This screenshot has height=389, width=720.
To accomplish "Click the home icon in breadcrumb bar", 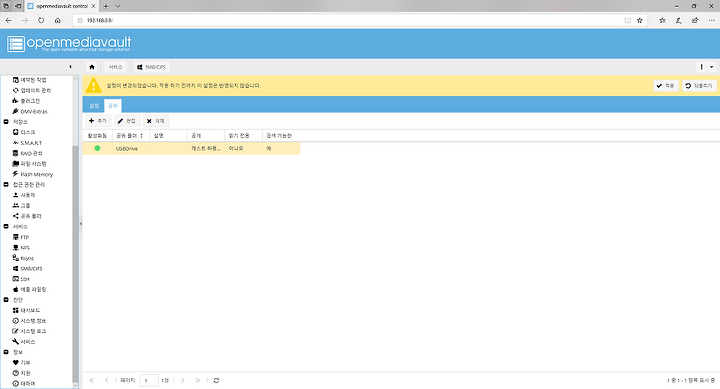I will tap(92, 67).
